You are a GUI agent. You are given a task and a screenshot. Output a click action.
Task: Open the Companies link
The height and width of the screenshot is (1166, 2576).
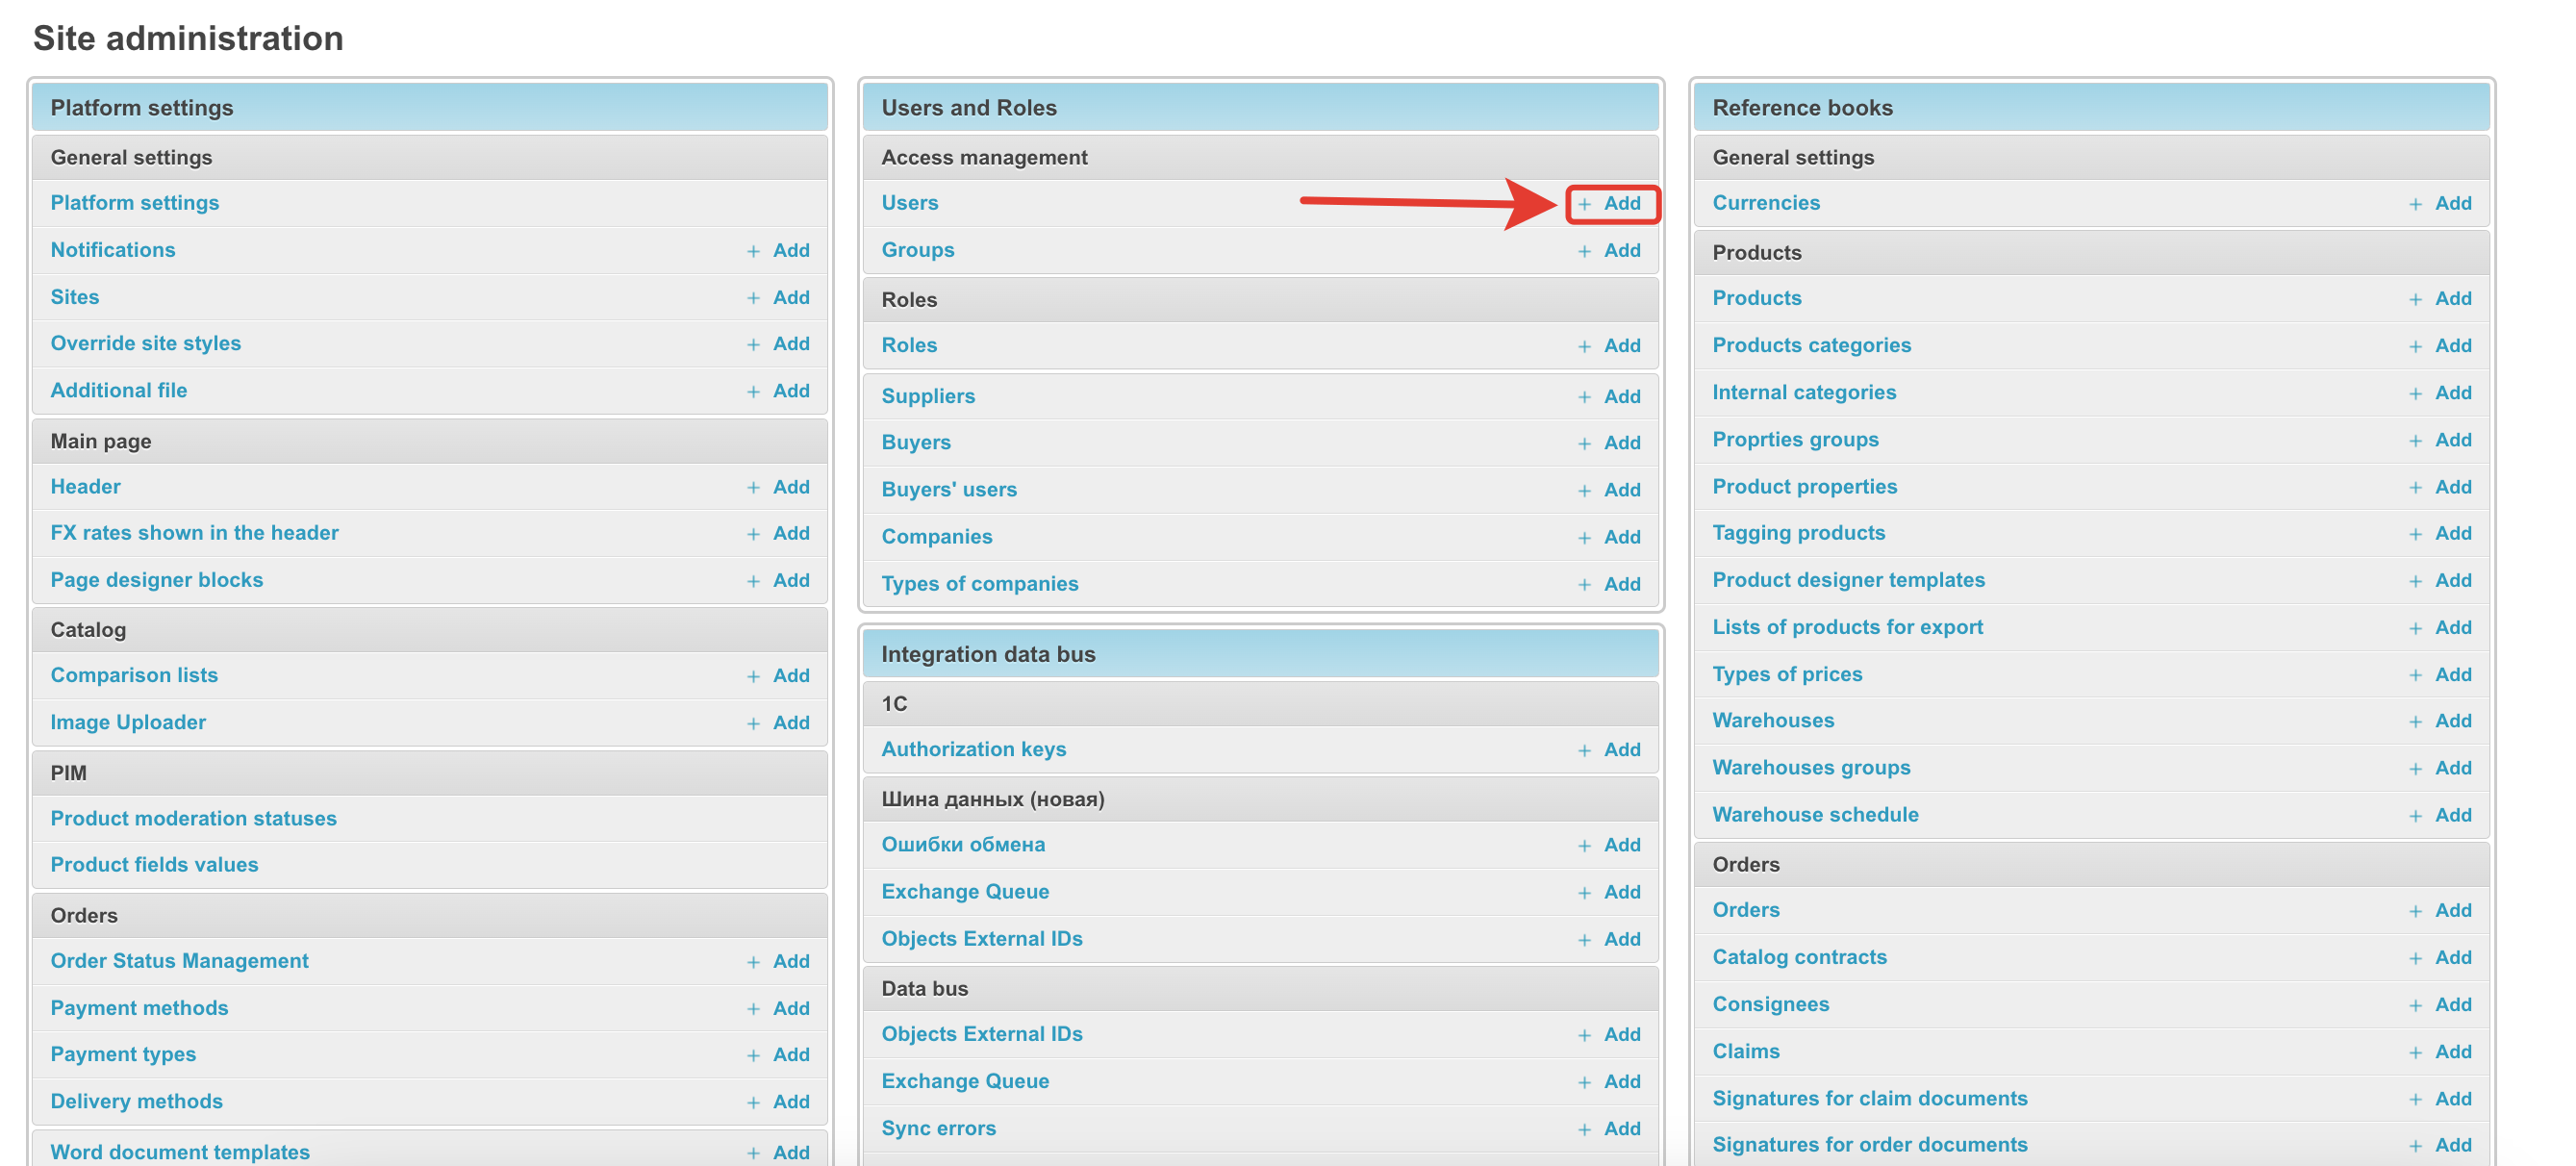[937, 537]
